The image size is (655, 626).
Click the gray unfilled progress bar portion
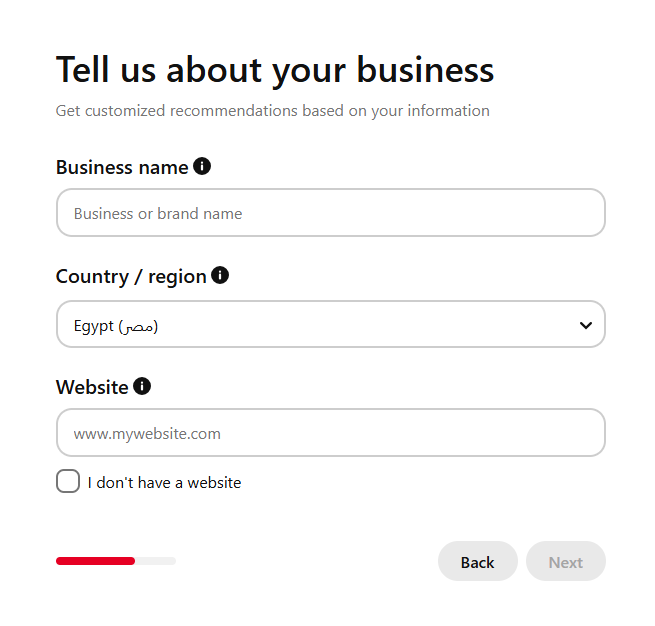pyautogui.click(x=156, y=561)
